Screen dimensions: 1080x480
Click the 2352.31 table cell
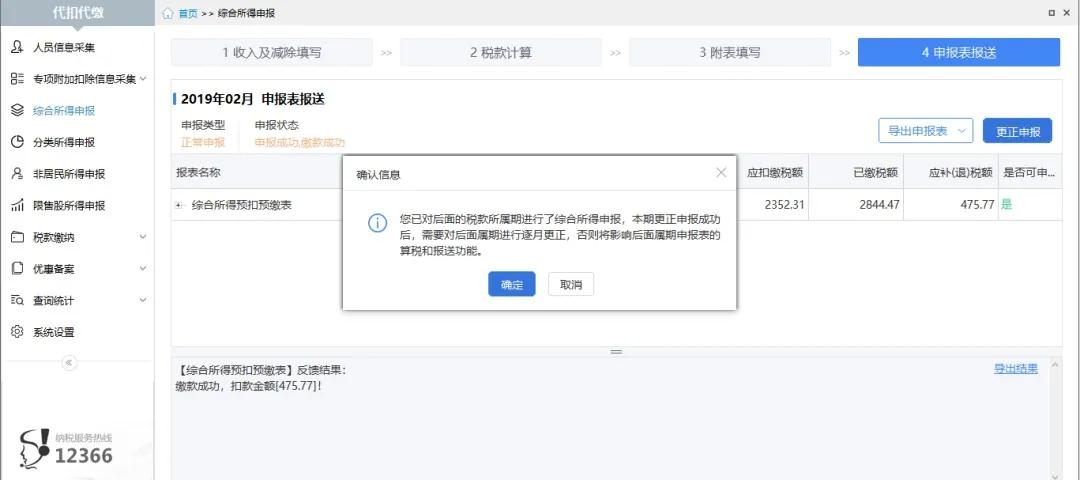tap(784, 205)
